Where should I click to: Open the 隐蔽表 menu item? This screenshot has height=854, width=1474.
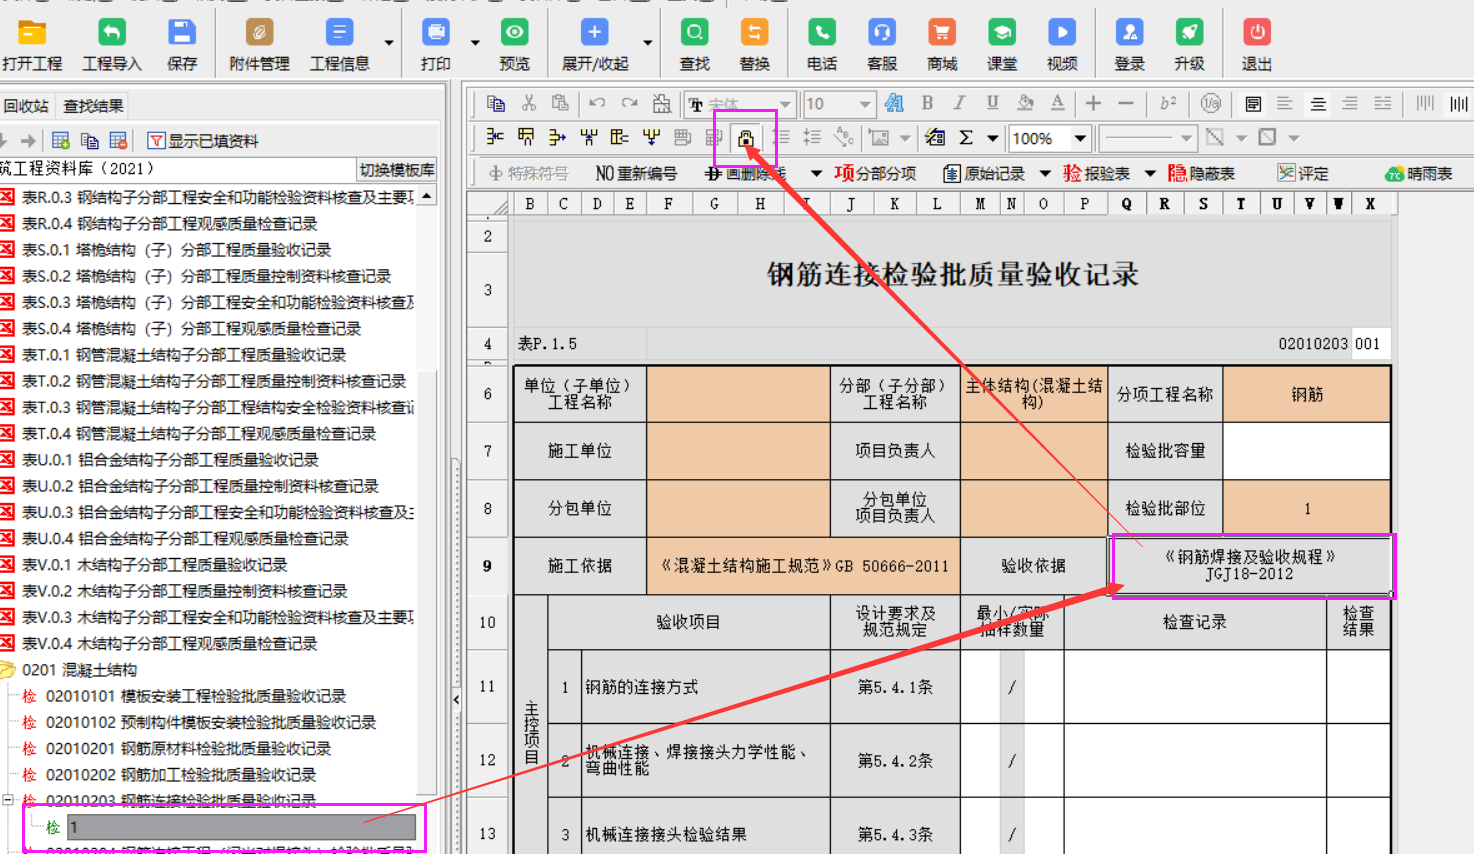tap(1202, 174)
